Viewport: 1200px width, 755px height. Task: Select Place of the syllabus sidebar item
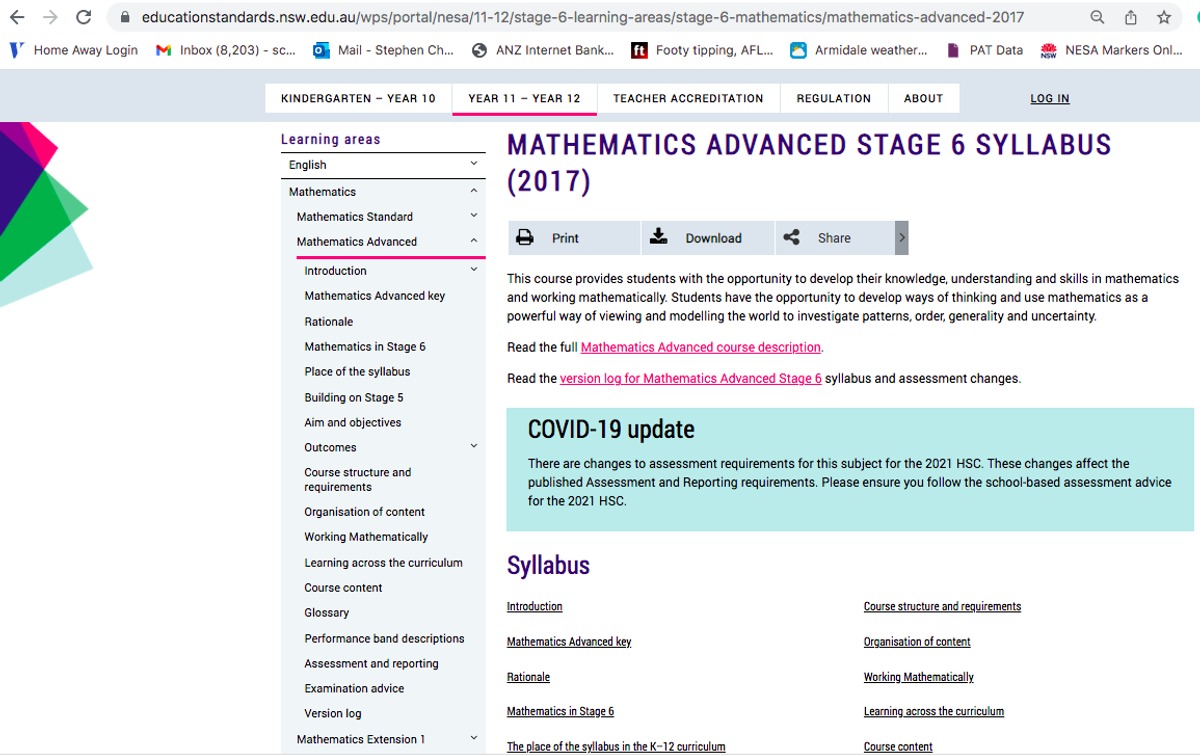point(357,372)
